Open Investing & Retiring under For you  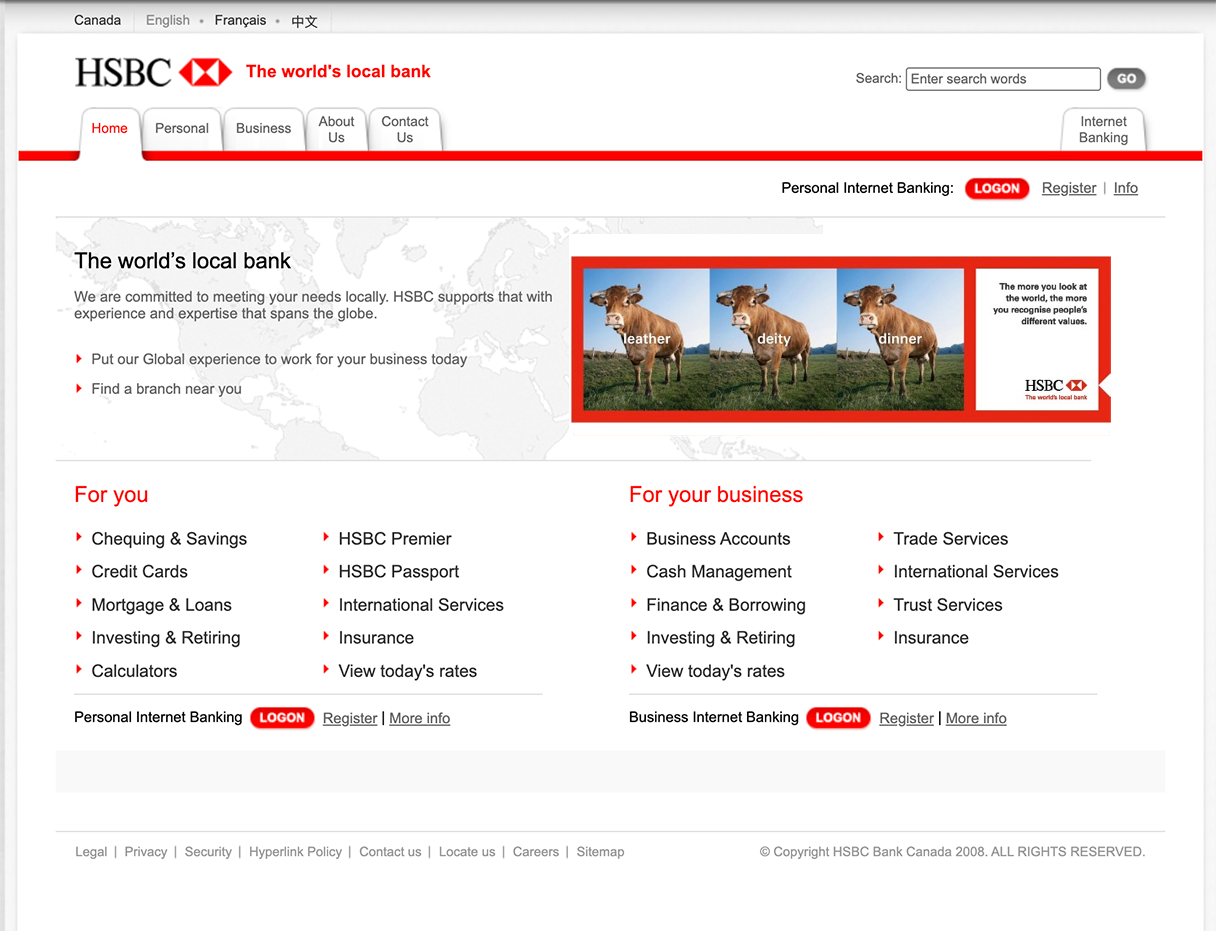tap(166, 638)
